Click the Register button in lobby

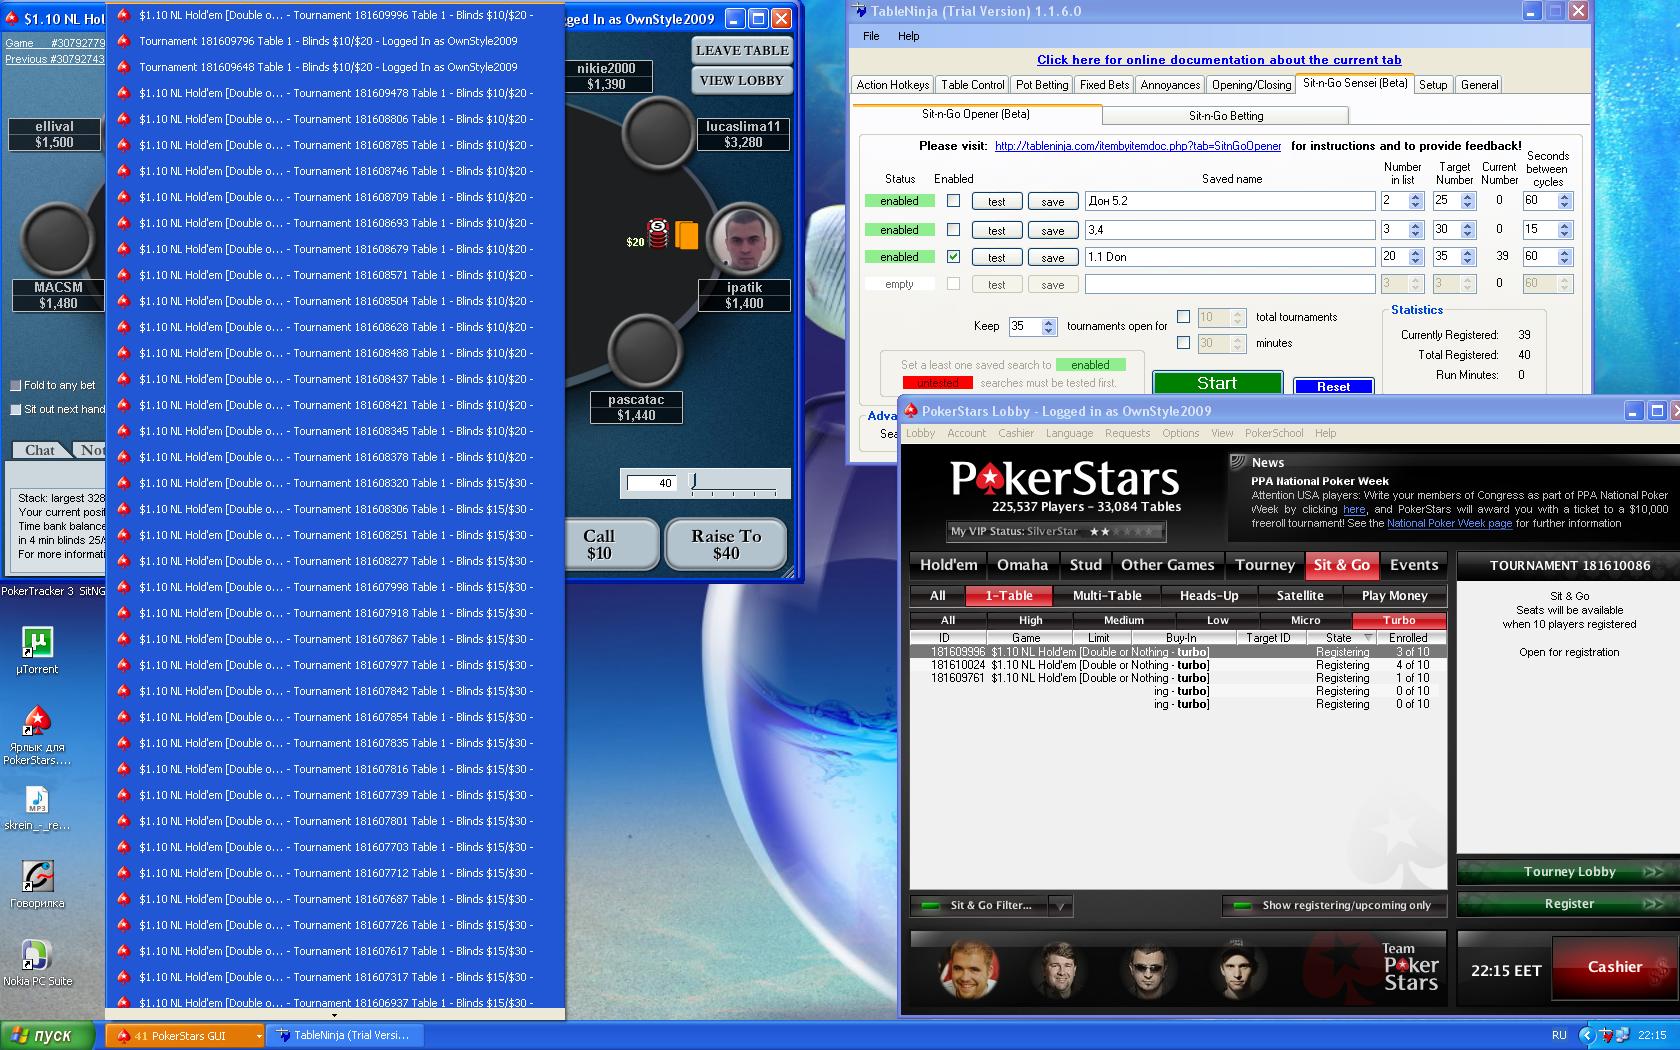(x=1569, y=904)
